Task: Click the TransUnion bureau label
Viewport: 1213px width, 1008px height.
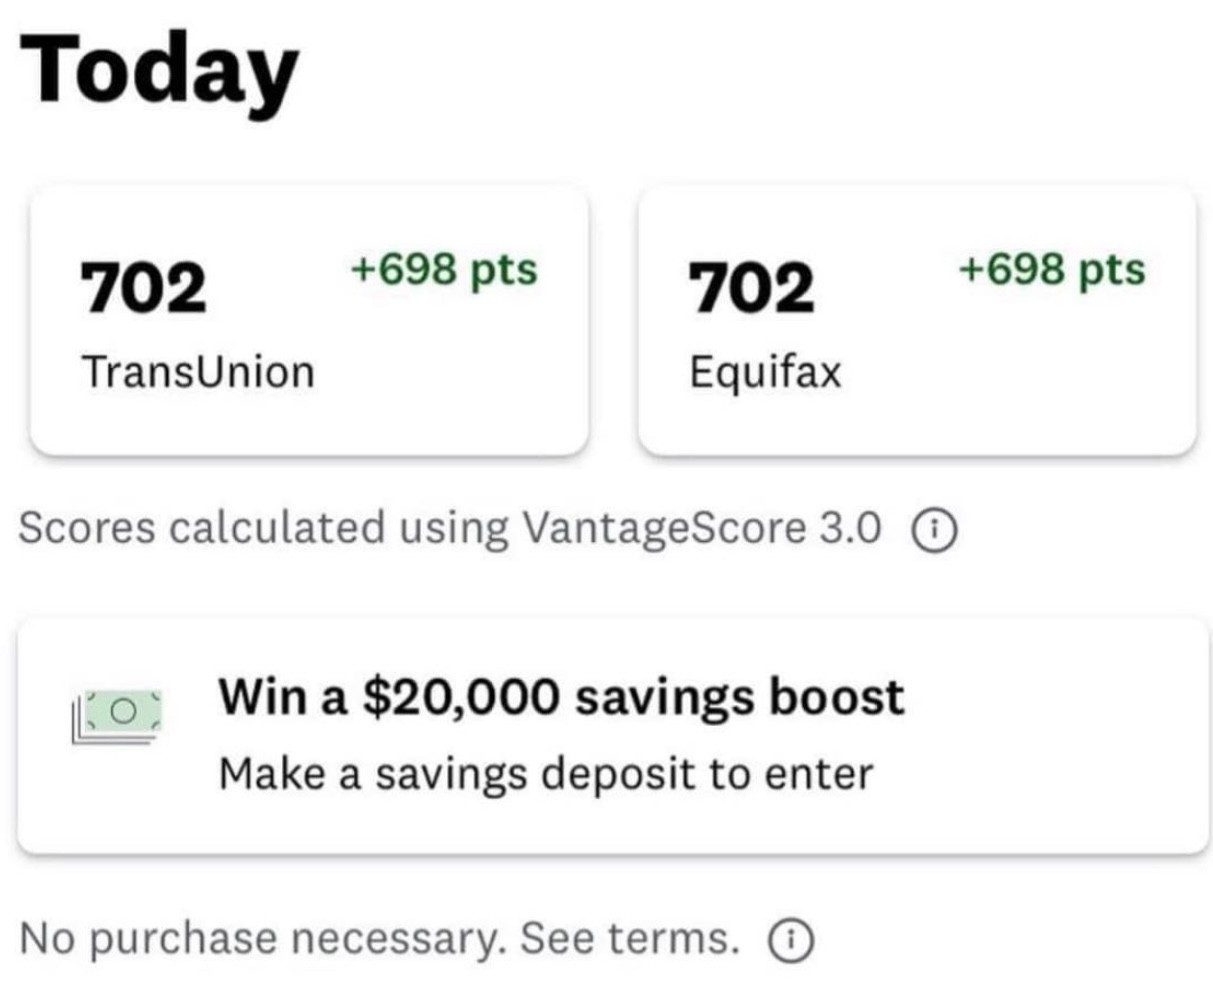Action: click(x=198, y=372)
